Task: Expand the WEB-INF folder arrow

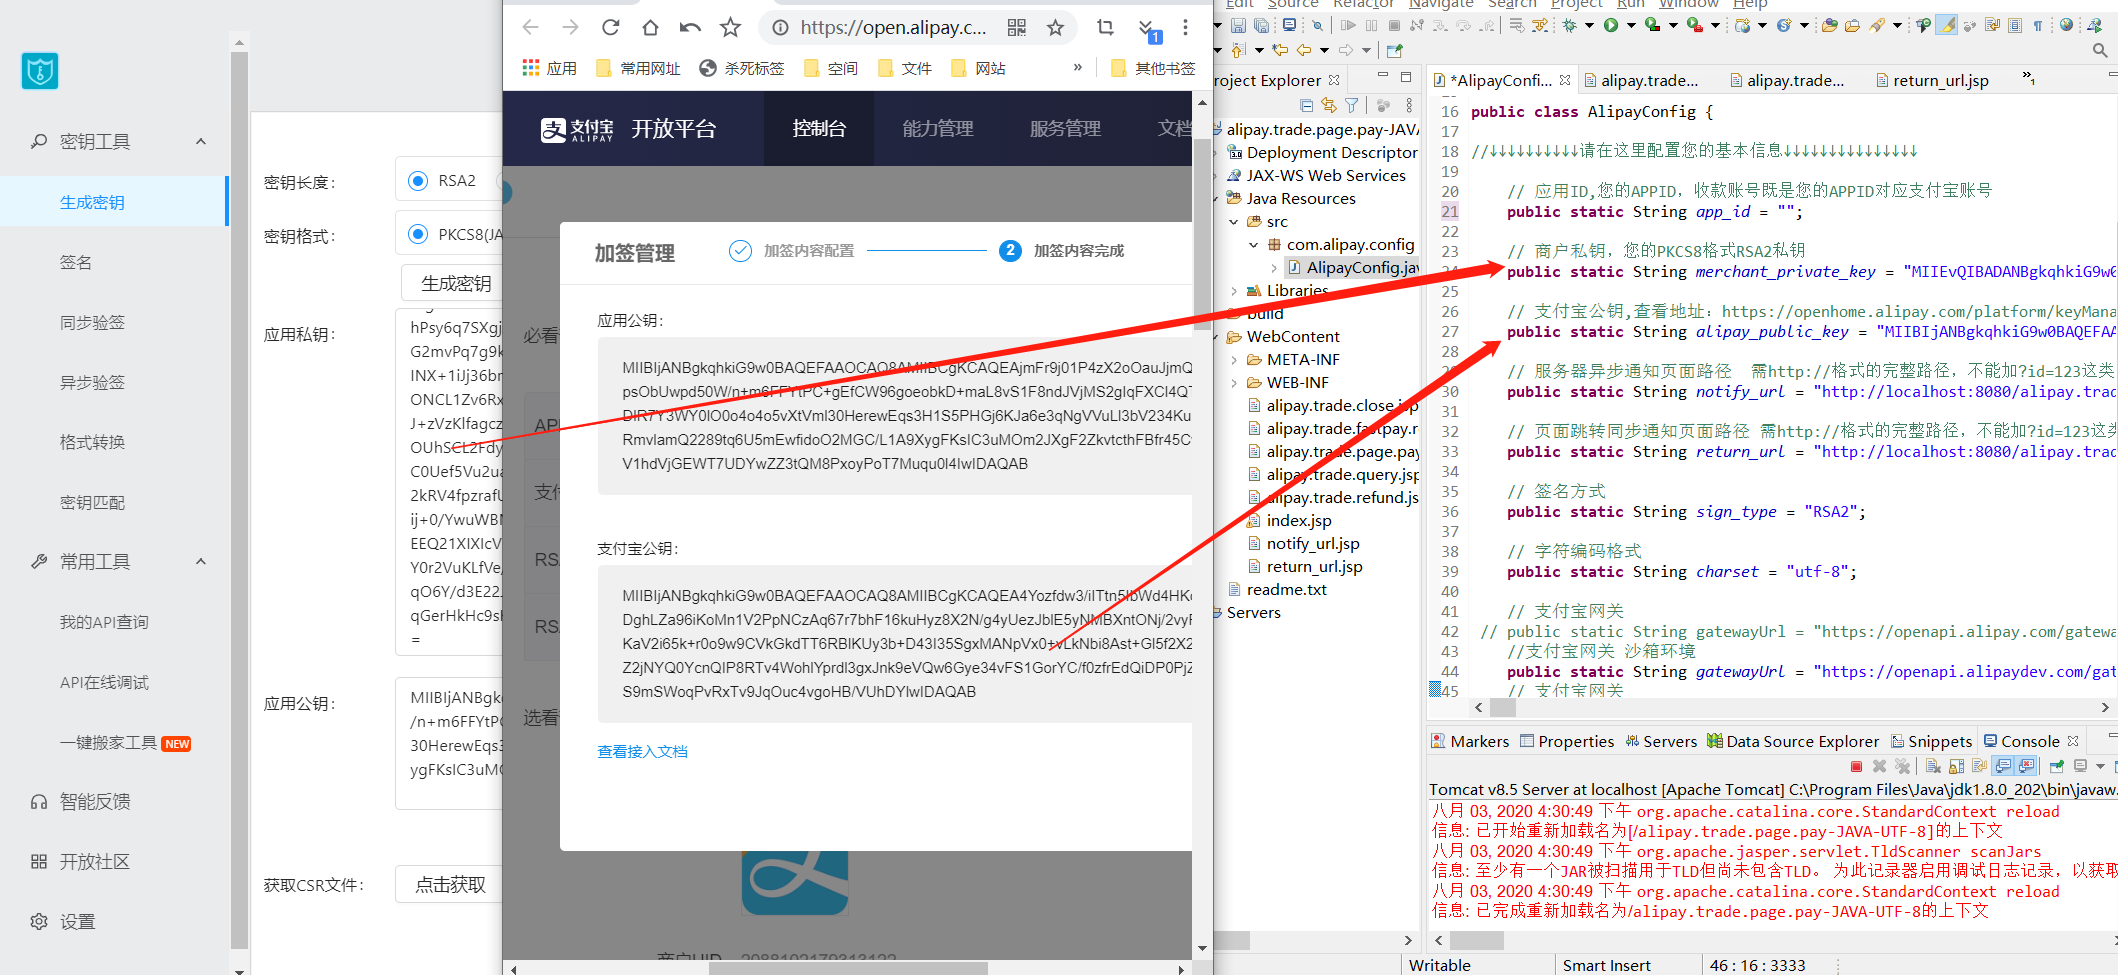Action: pyautogui.click(x=1234, y=383)
